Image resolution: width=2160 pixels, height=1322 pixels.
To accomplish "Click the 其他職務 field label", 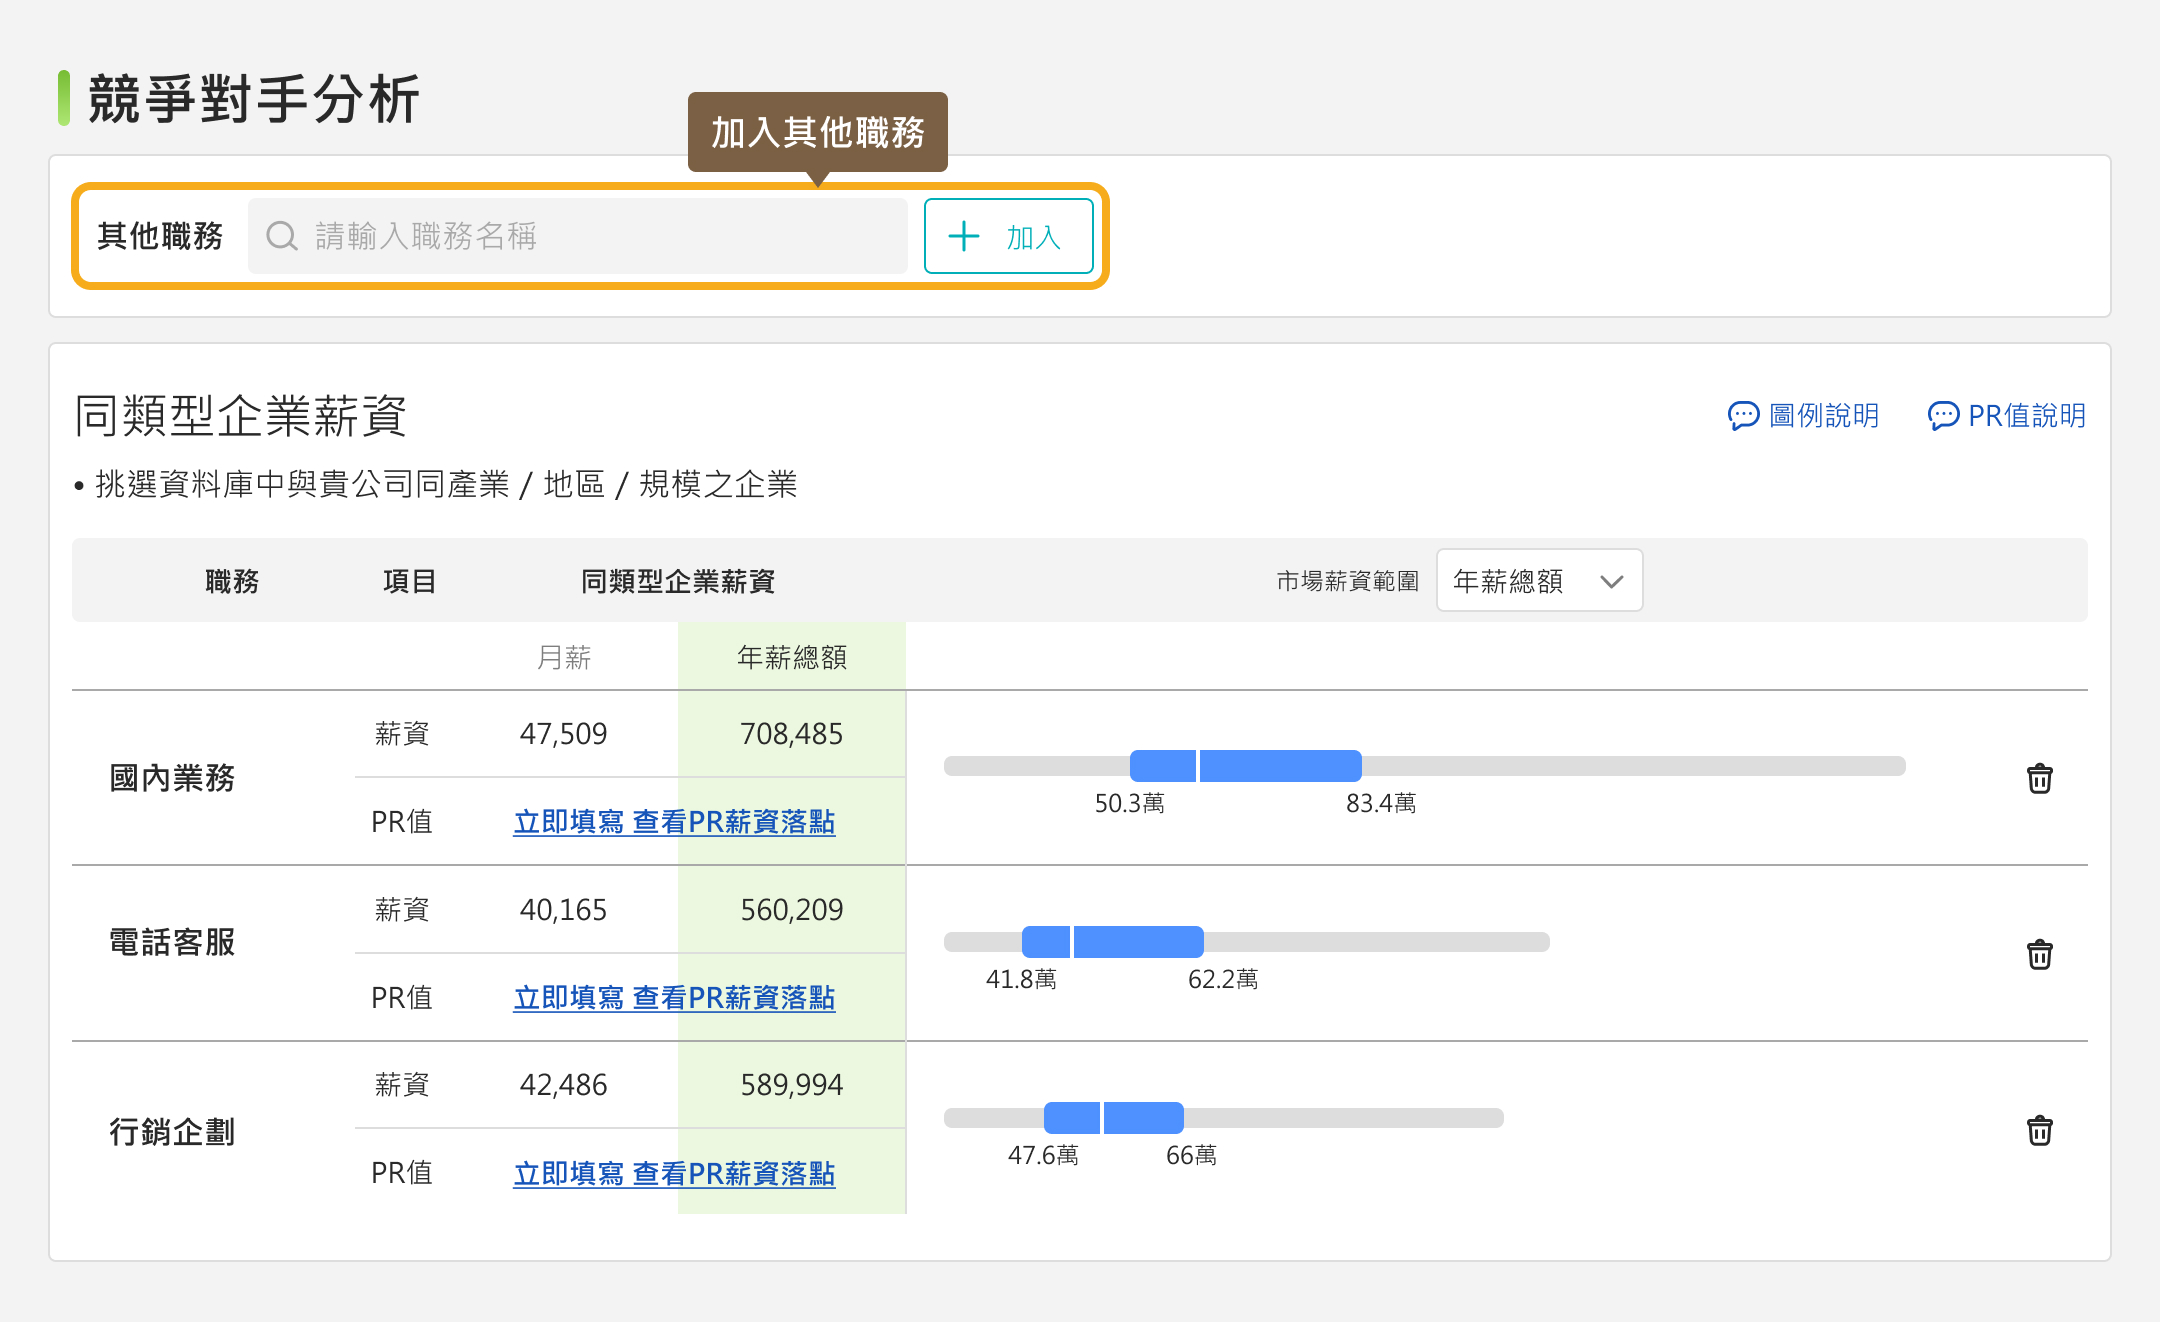I will (x=160, y=236).
